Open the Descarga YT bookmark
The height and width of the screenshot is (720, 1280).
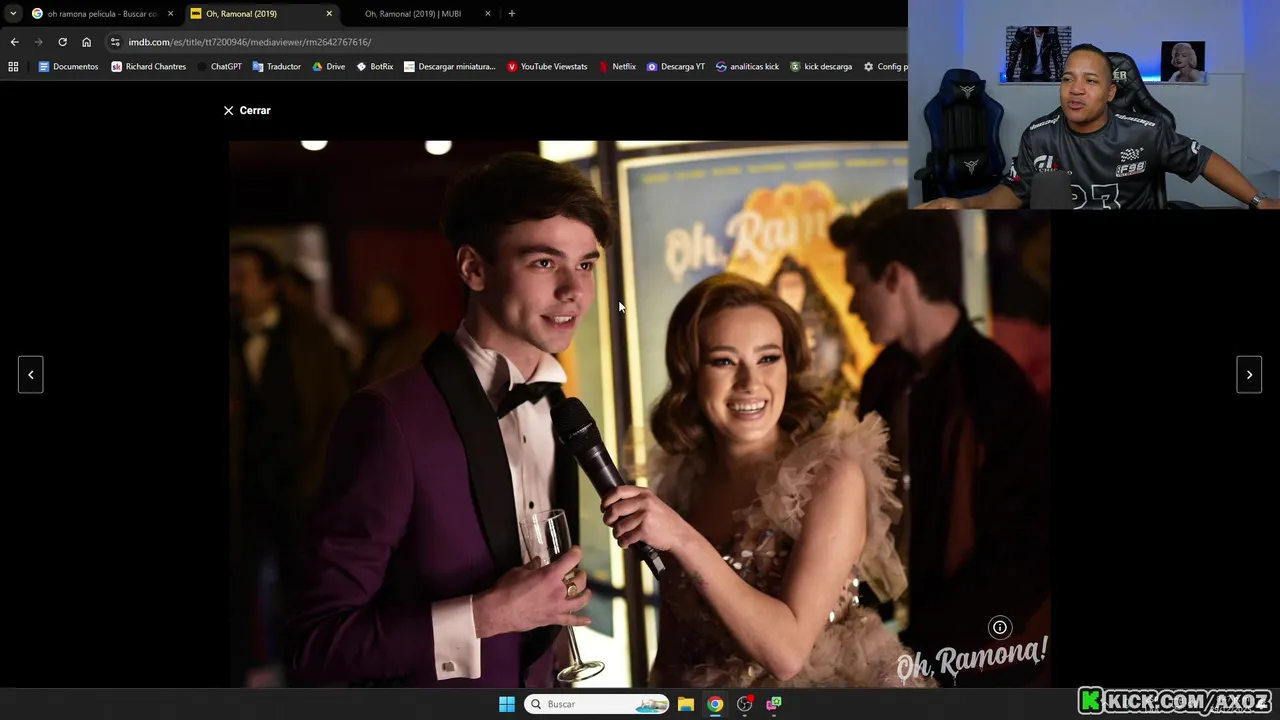point(675,67)
